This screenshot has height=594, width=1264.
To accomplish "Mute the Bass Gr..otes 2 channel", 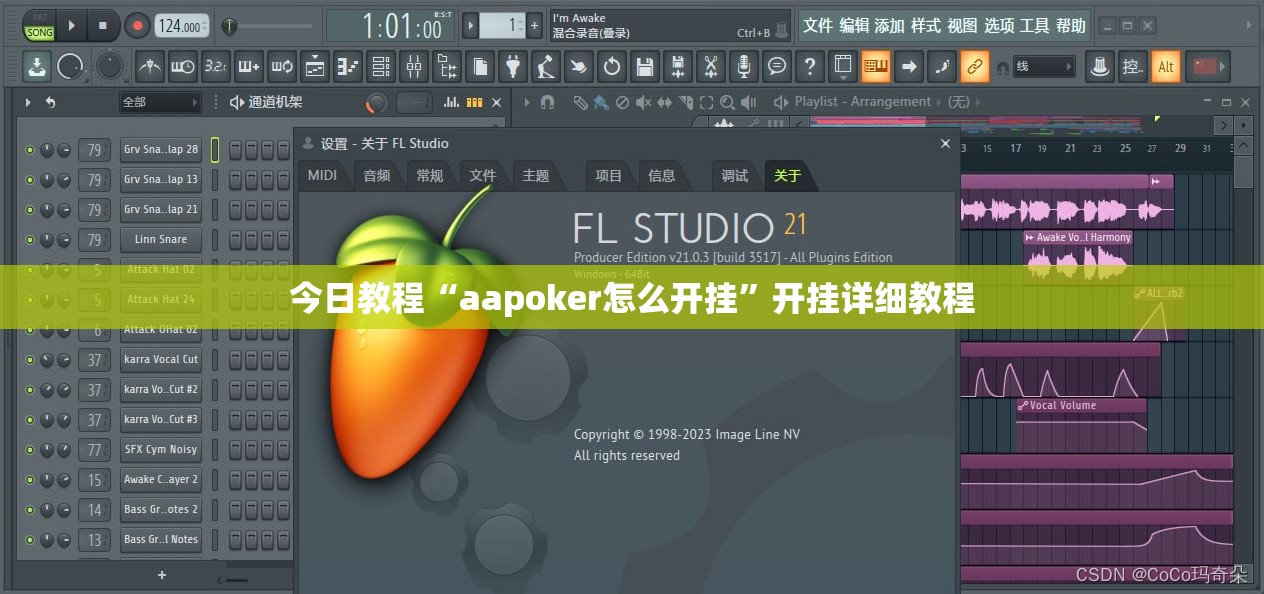I will tap(30, 510).
